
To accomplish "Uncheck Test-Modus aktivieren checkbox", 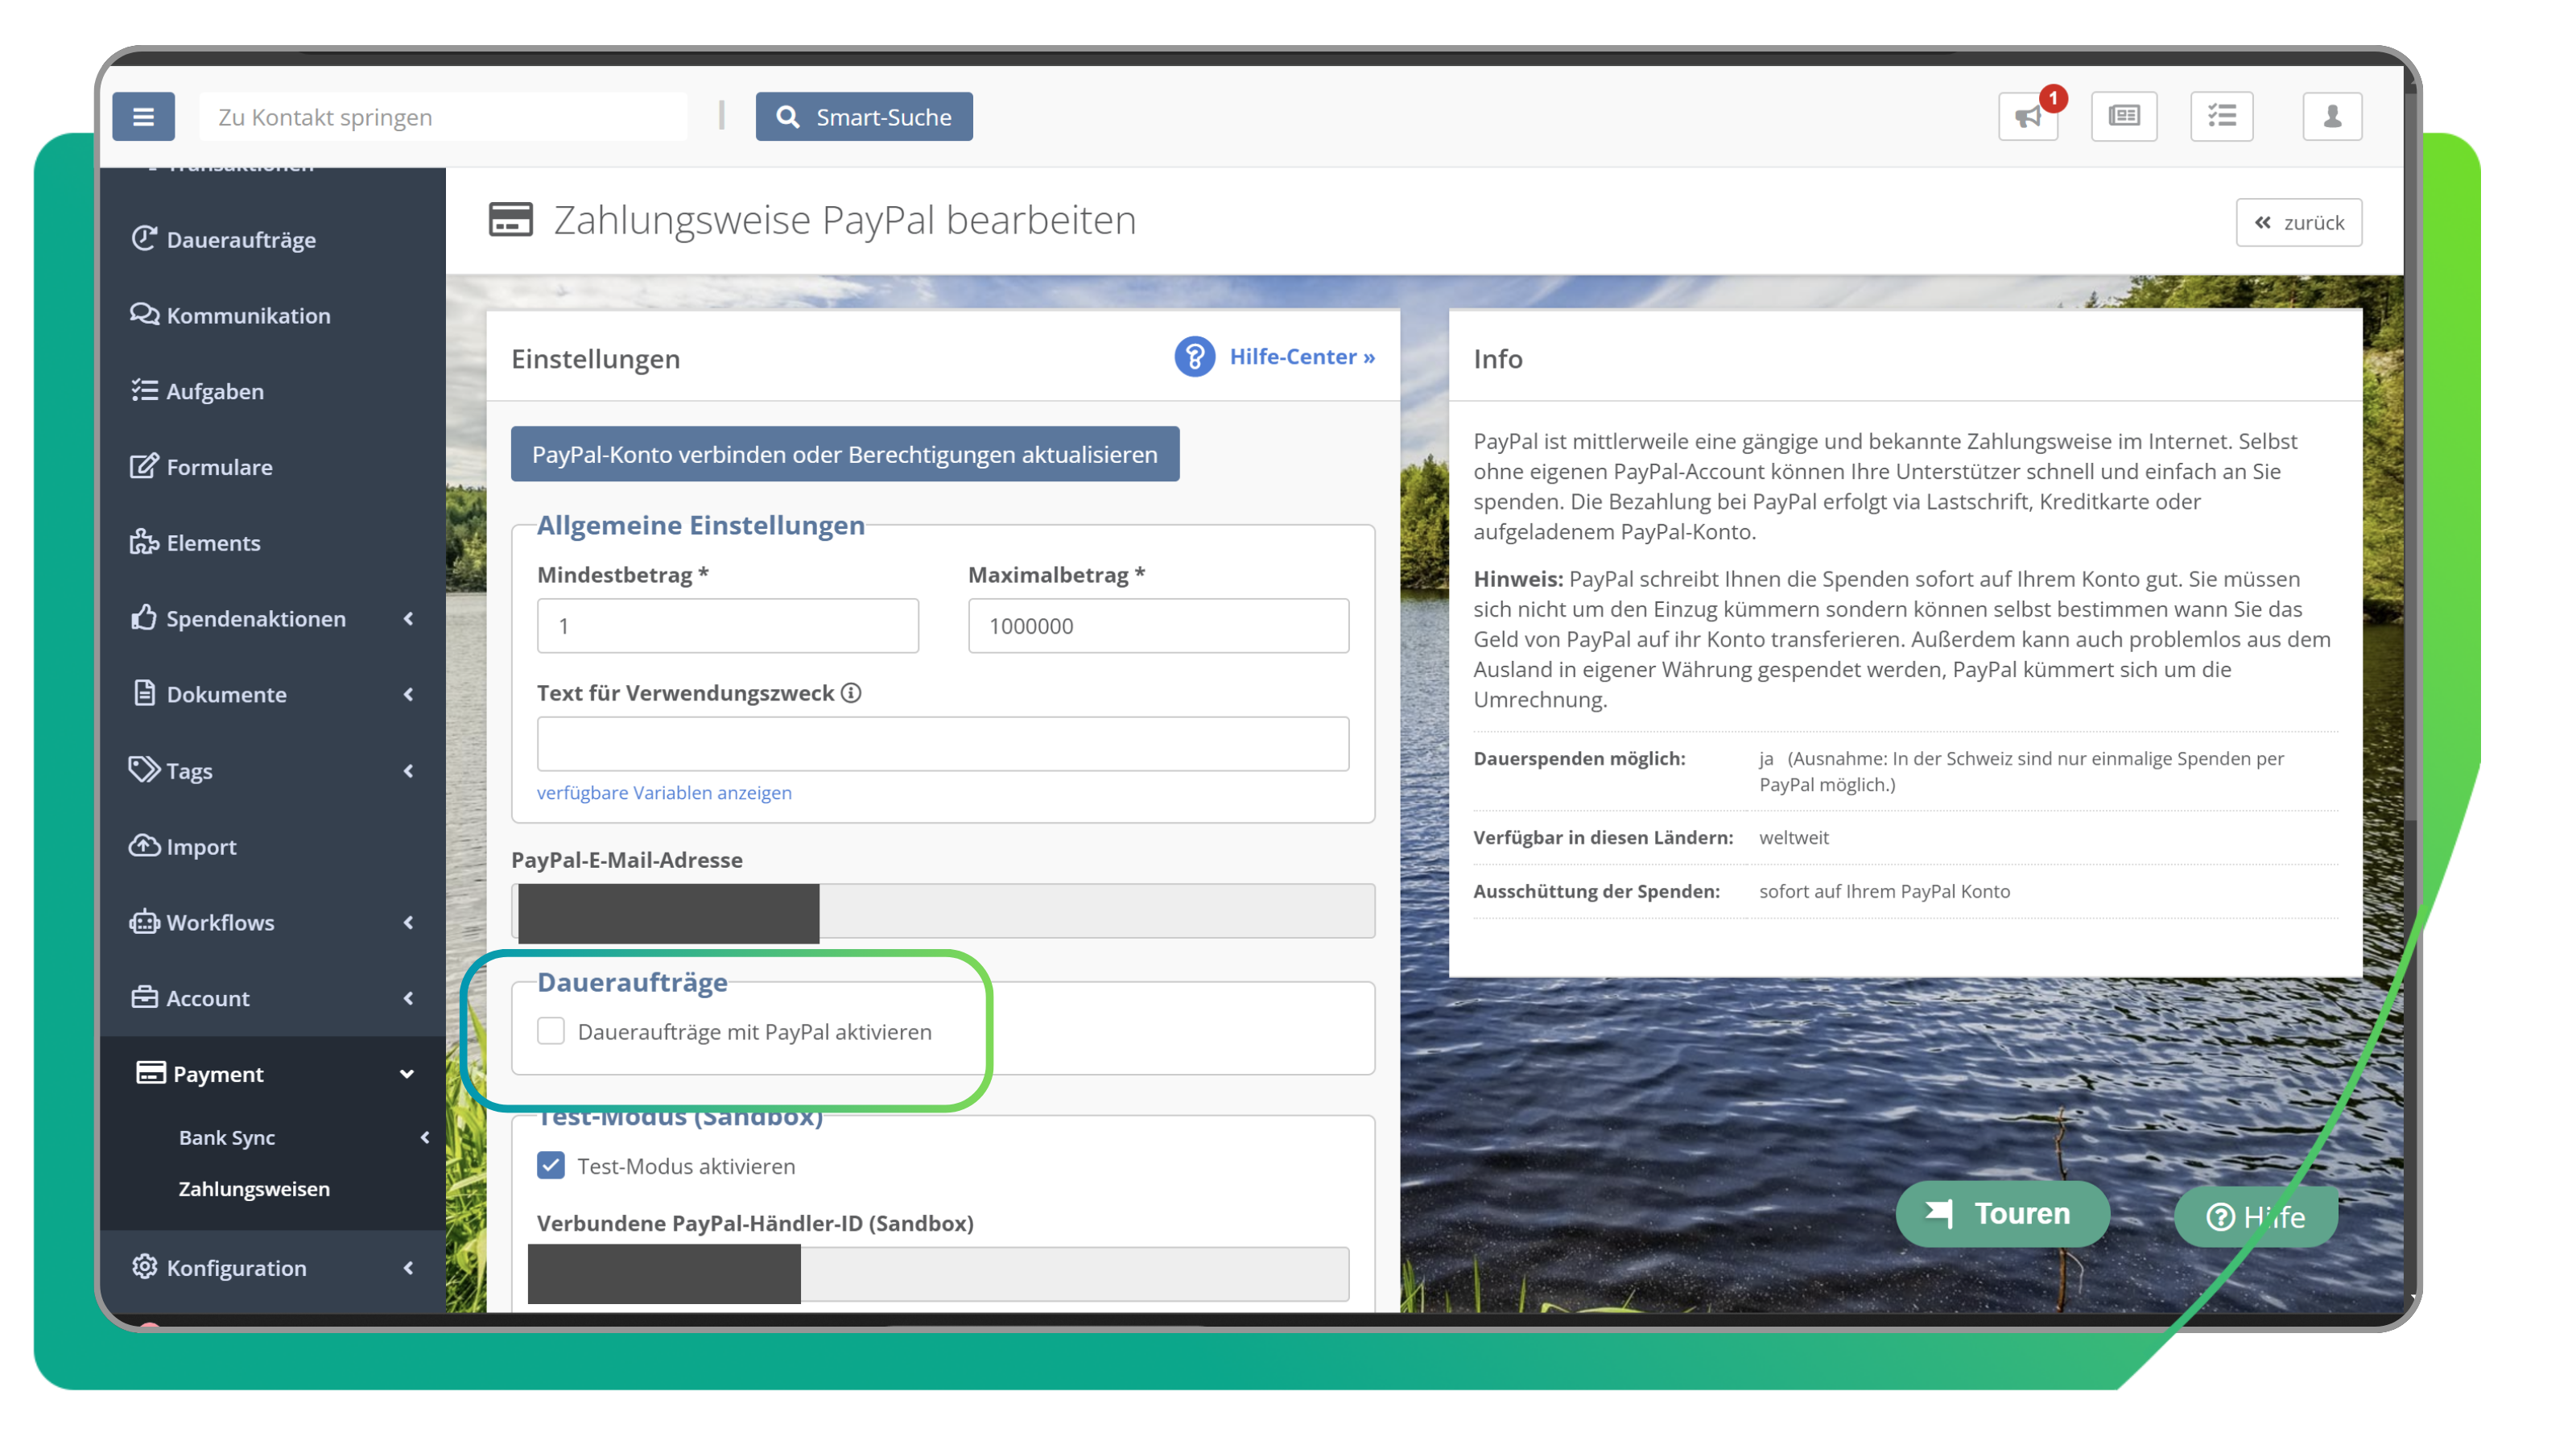I will (551, 1166).
